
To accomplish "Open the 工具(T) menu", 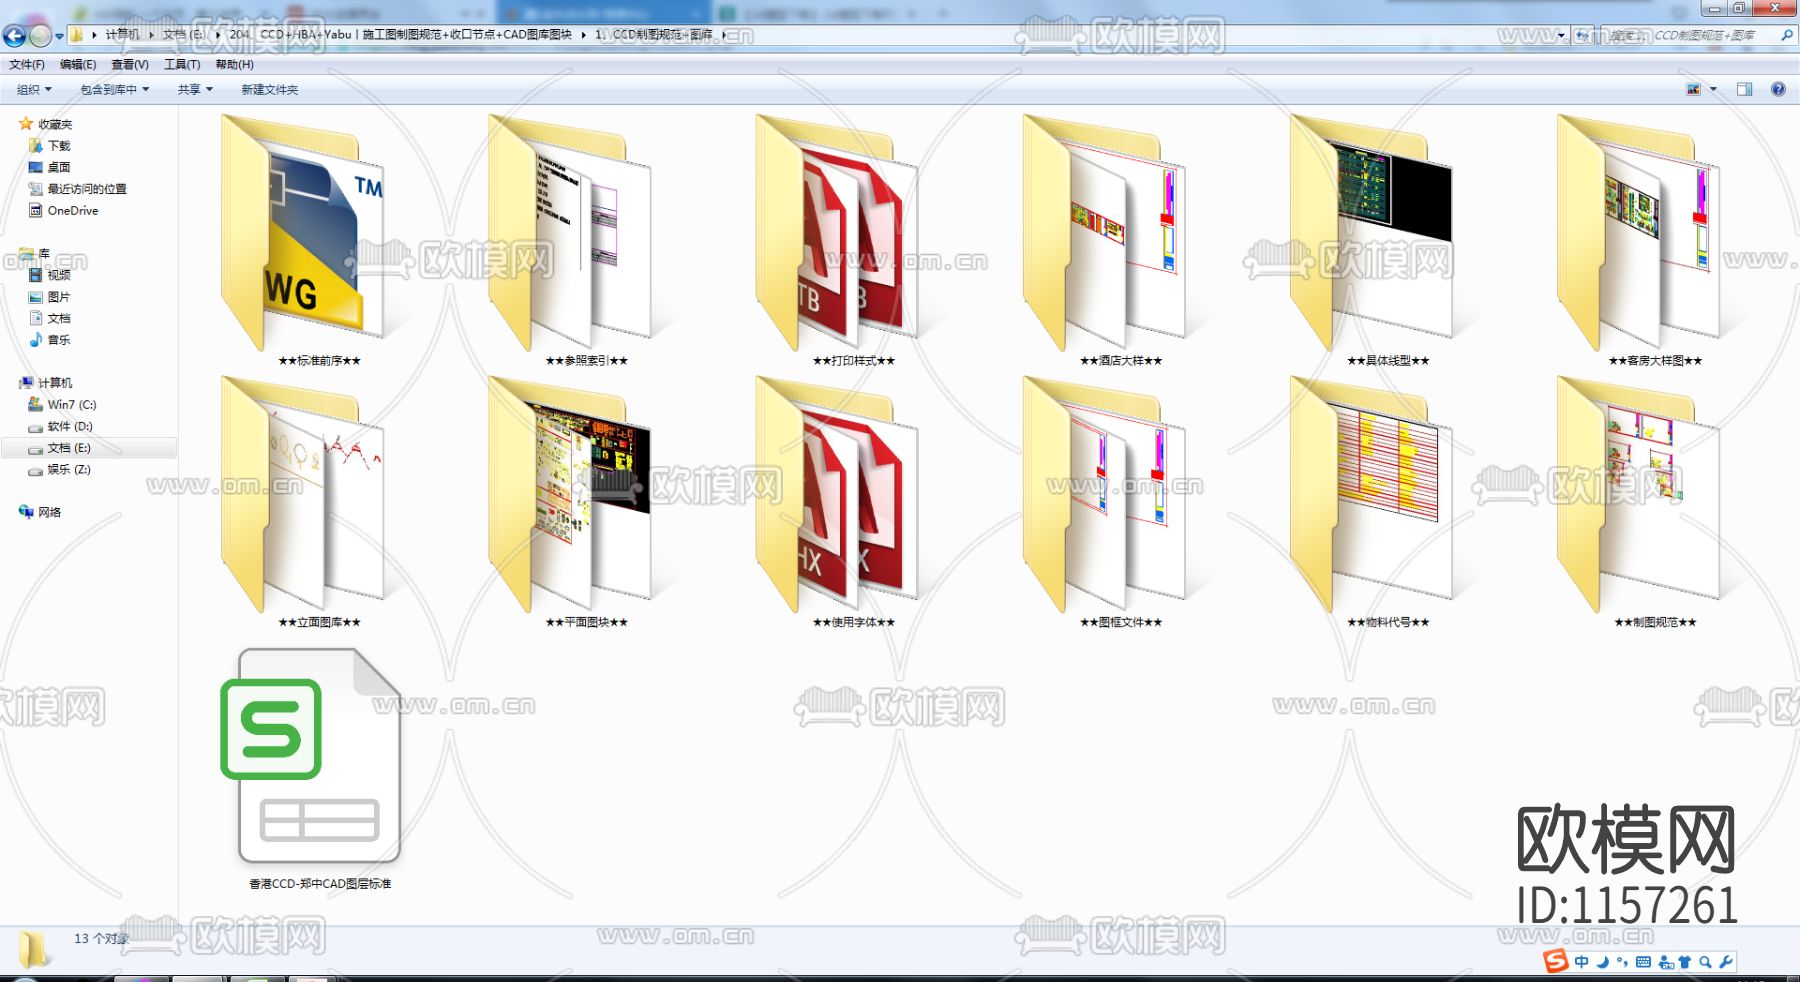I will [x=182, y=64].
